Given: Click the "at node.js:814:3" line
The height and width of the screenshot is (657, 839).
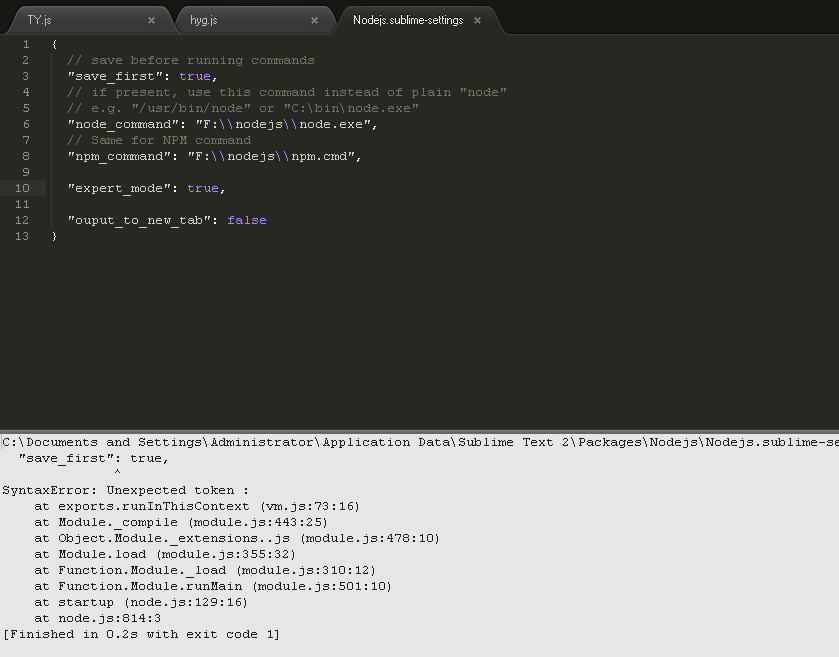Looking at the screenshot, I should point(97,619).
